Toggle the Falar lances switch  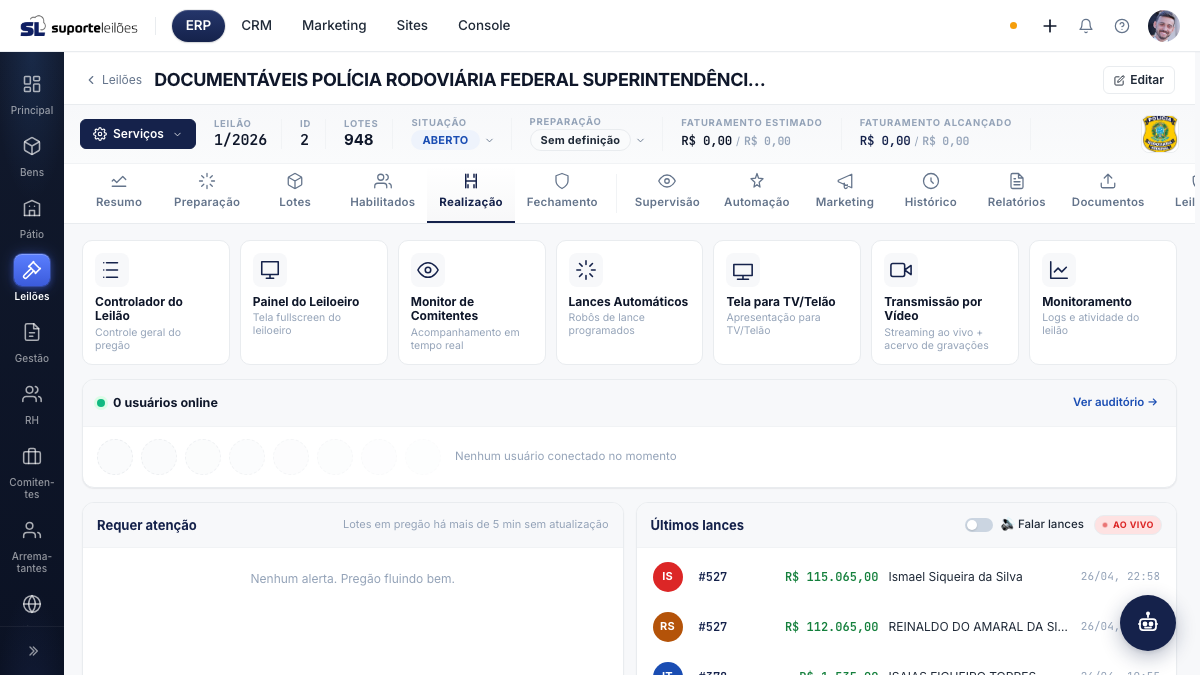[x=979, y=525]
